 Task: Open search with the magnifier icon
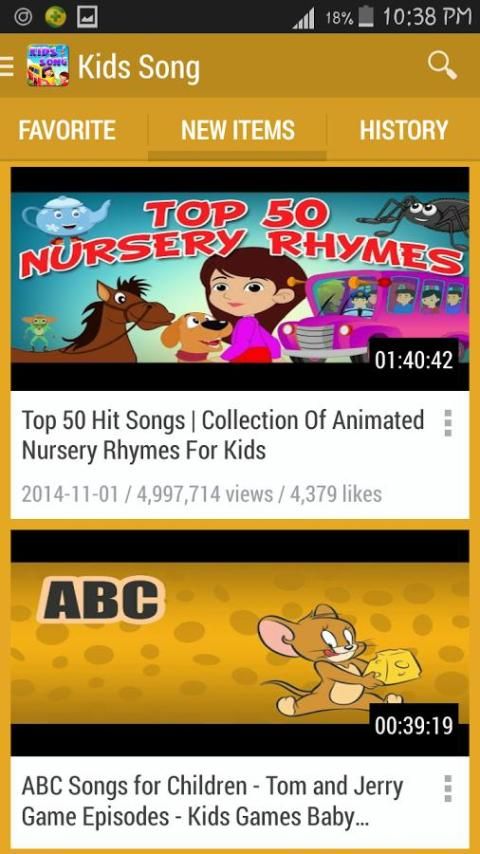441,66
